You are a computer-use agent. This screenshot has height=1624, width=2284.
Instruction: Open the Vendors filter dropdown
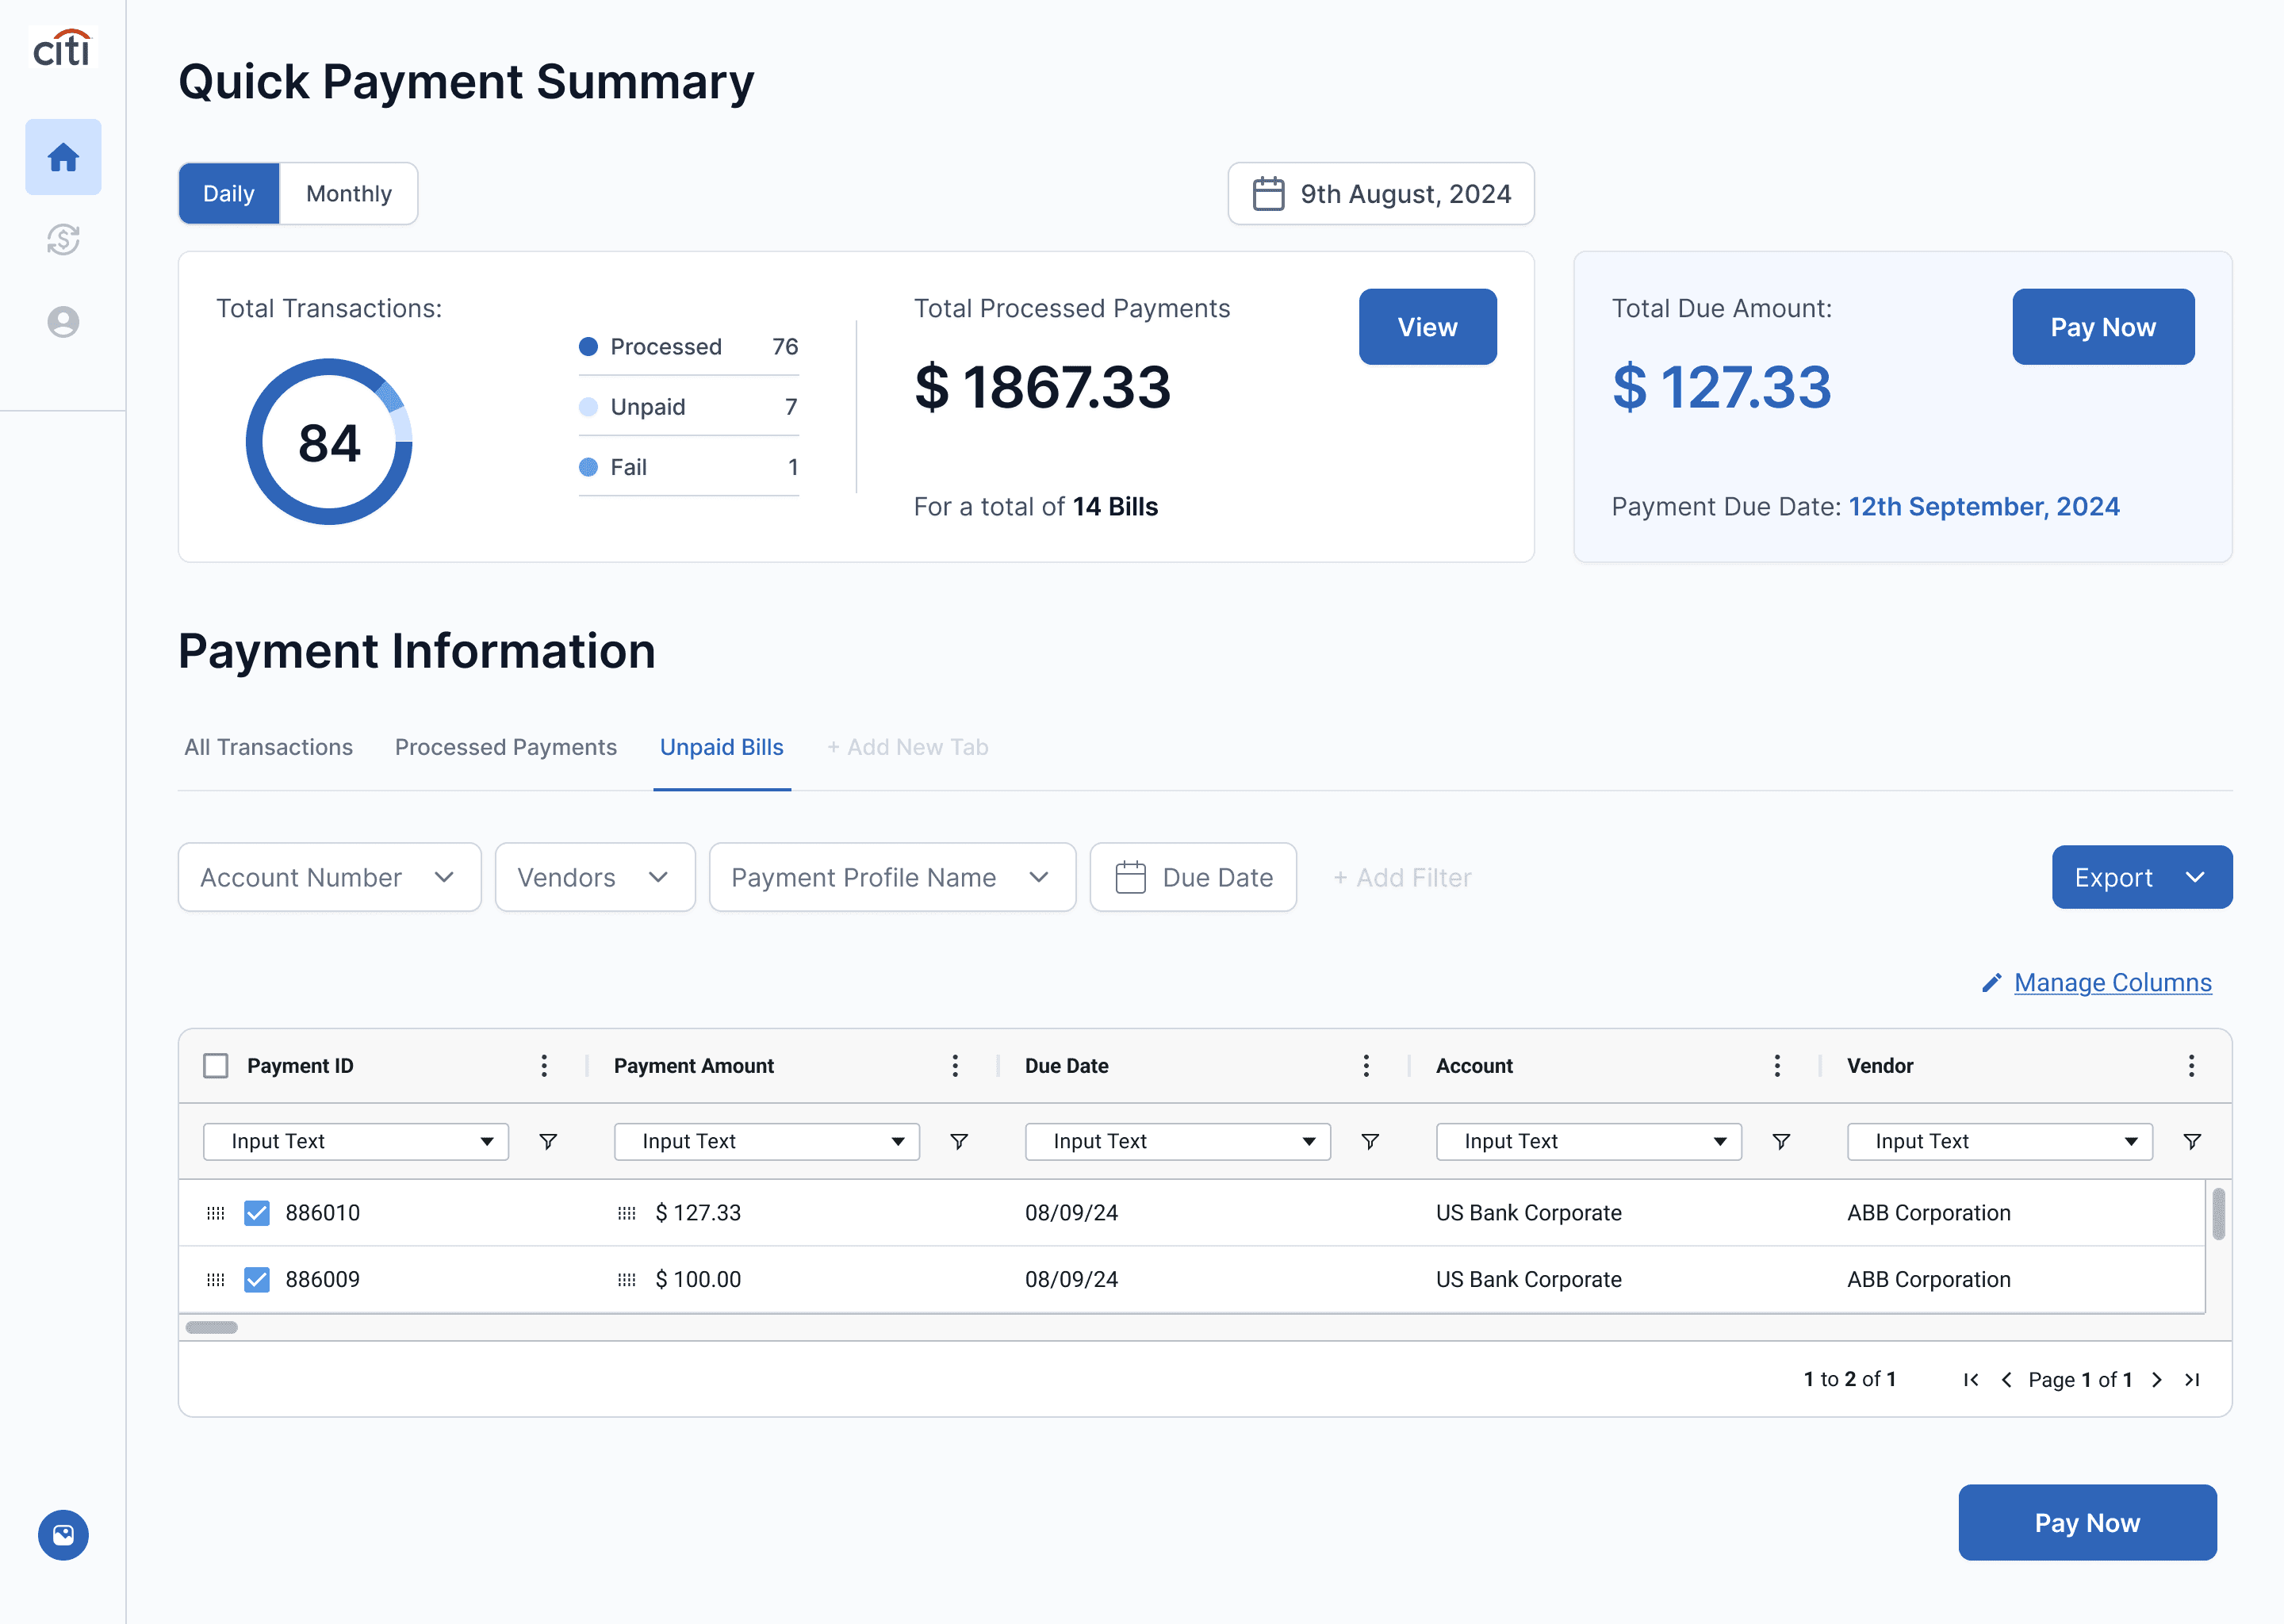click(x=595, y=877)
